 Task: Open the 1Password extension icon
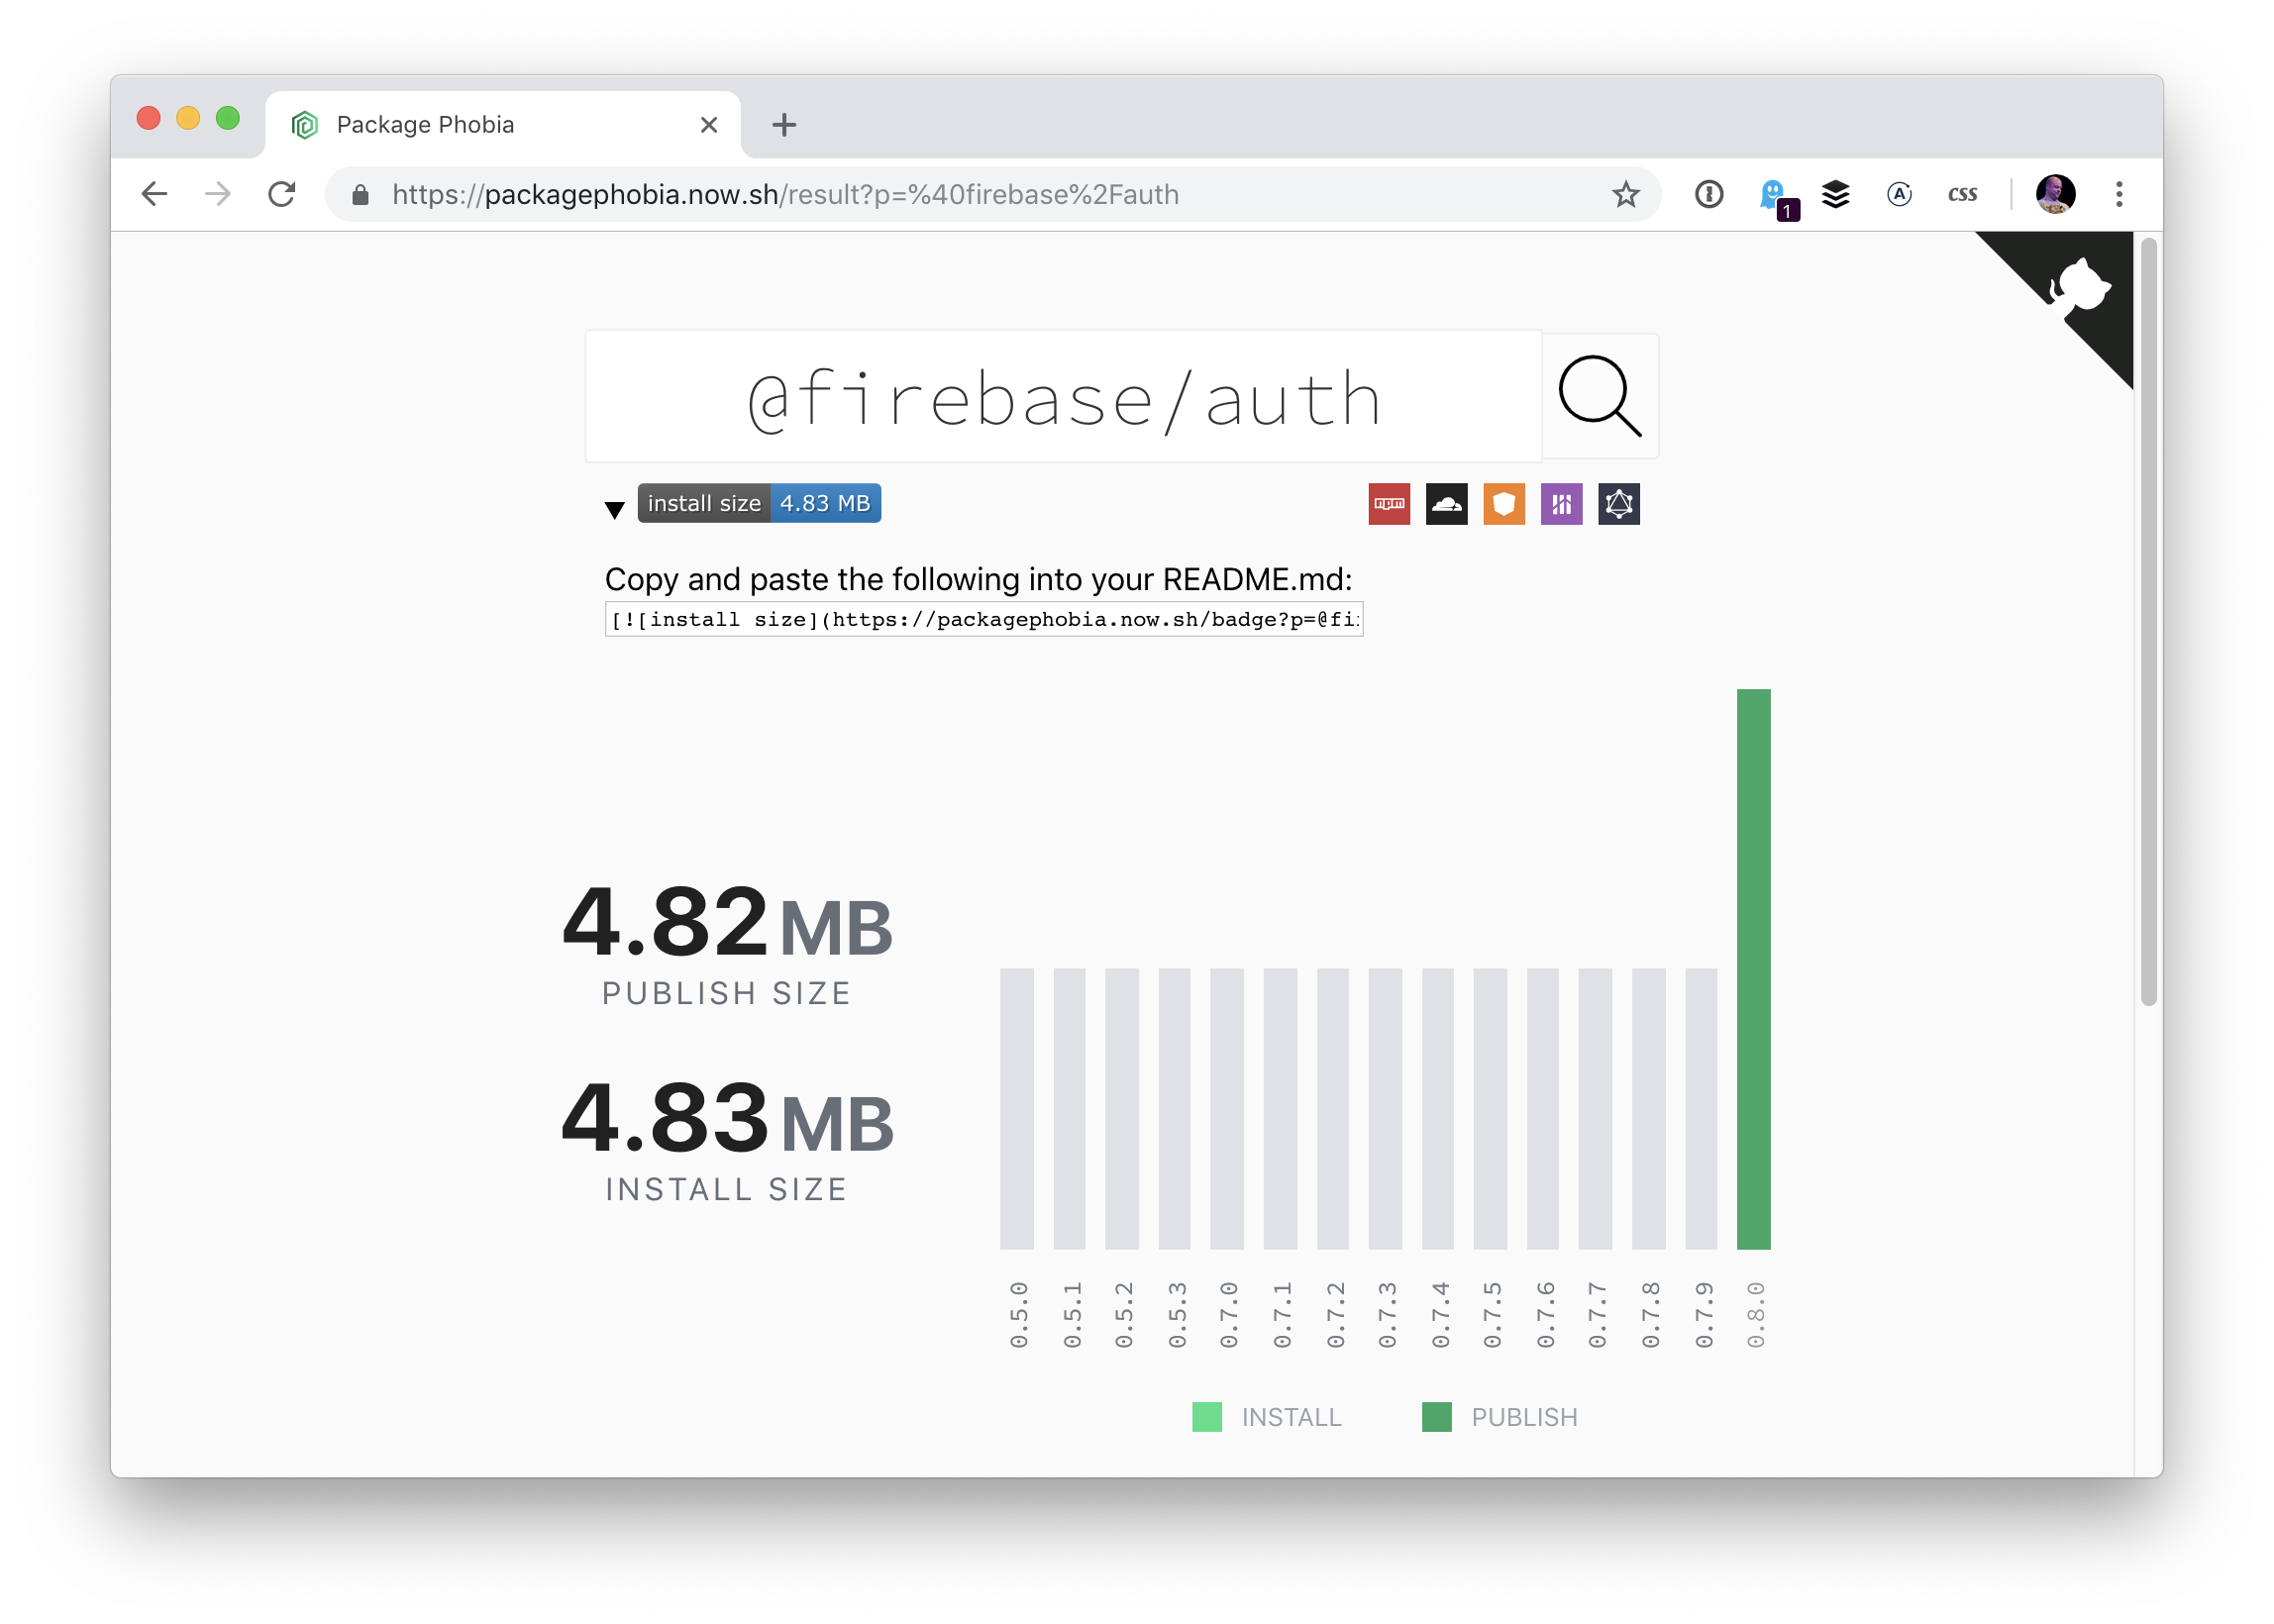click(1709, 194)
